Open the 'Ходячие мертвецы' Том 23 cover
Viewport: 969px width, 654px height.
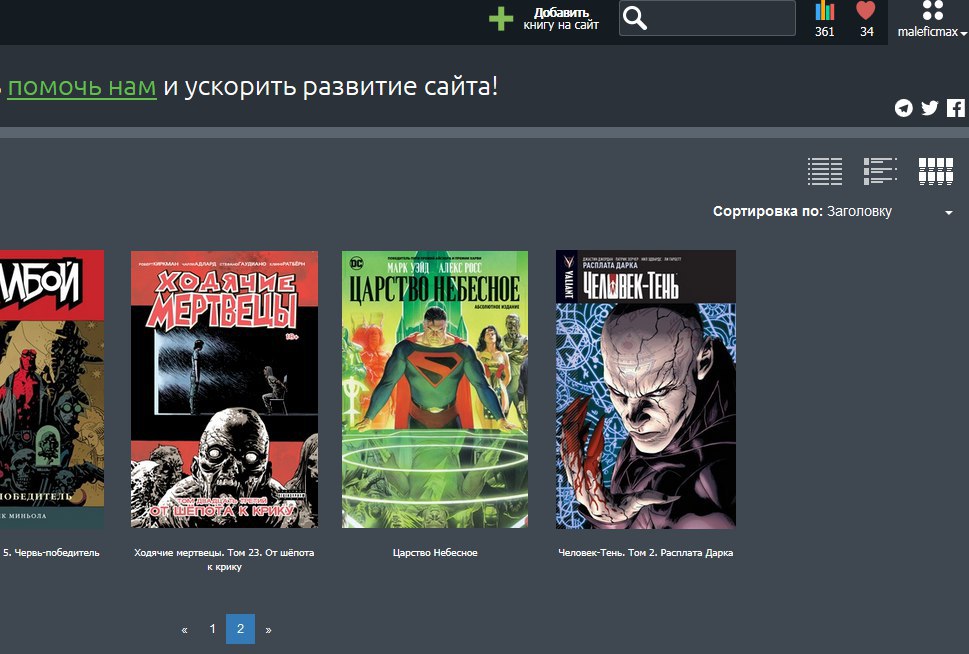(x=224, y=389)
